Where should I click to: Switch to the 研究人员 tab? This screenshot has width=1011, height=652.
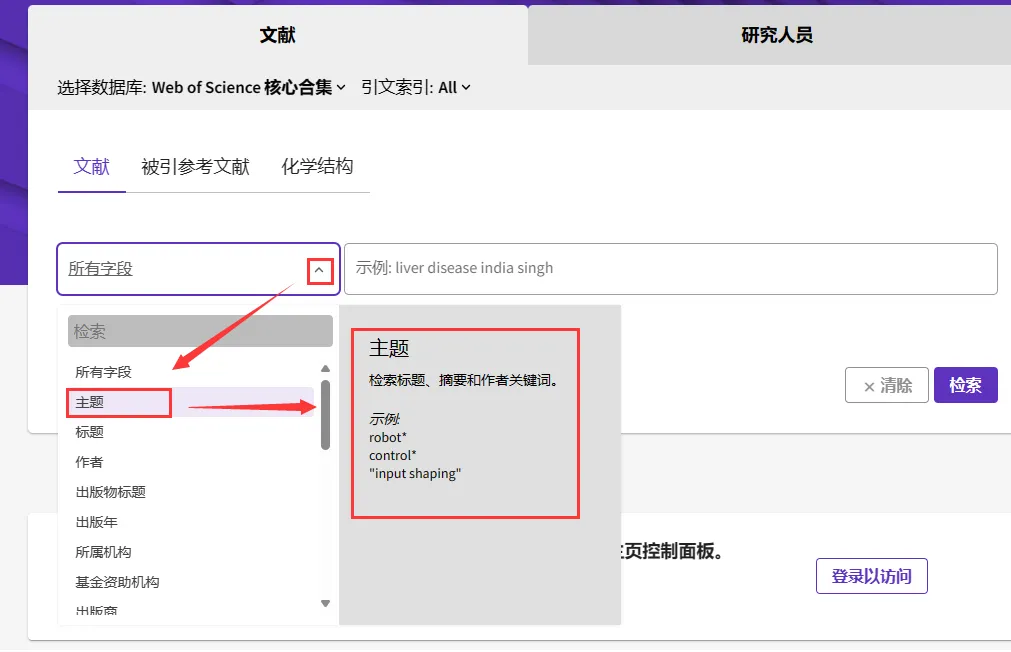[776, 35]
